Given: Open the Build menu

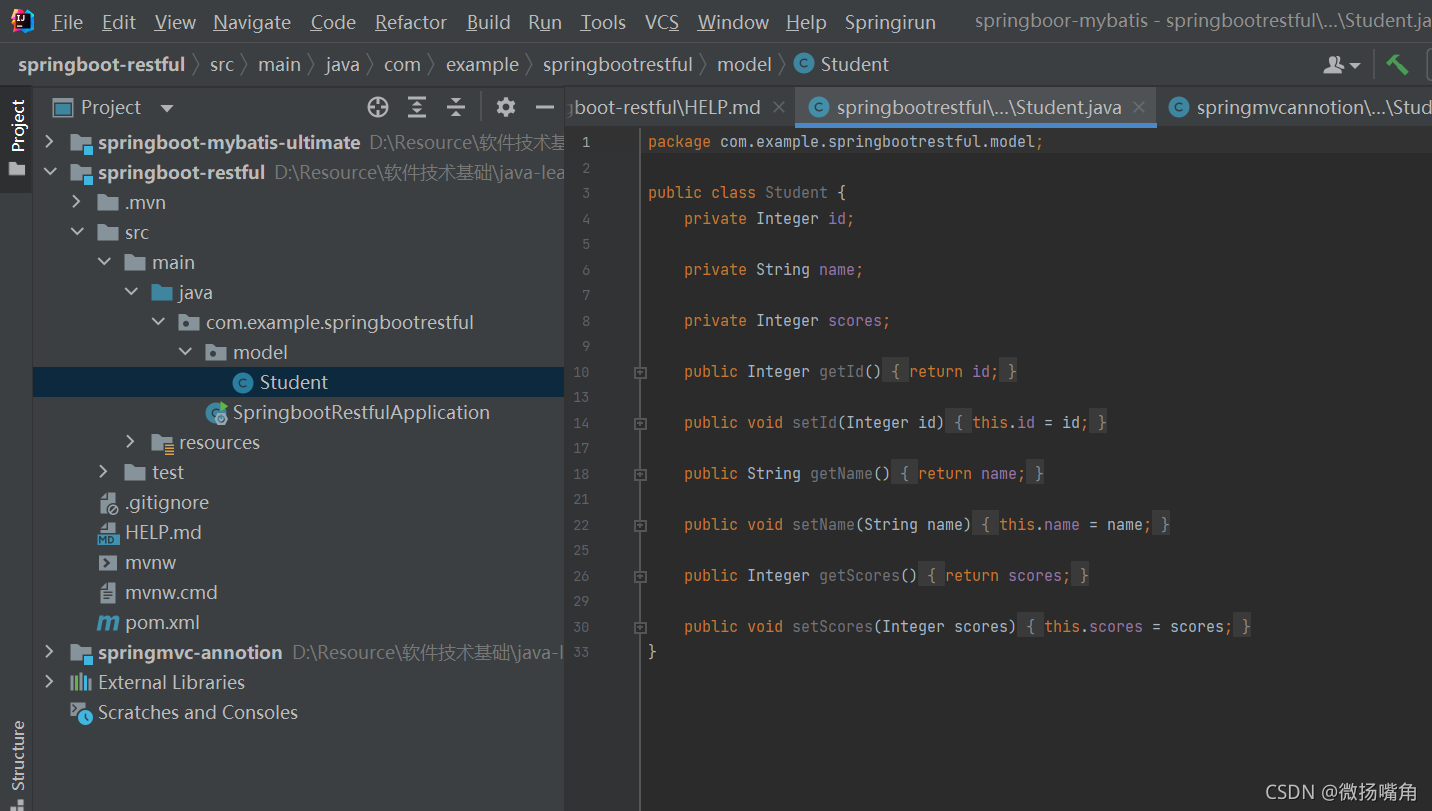Looking at the screenshot, I should (488, 22).
